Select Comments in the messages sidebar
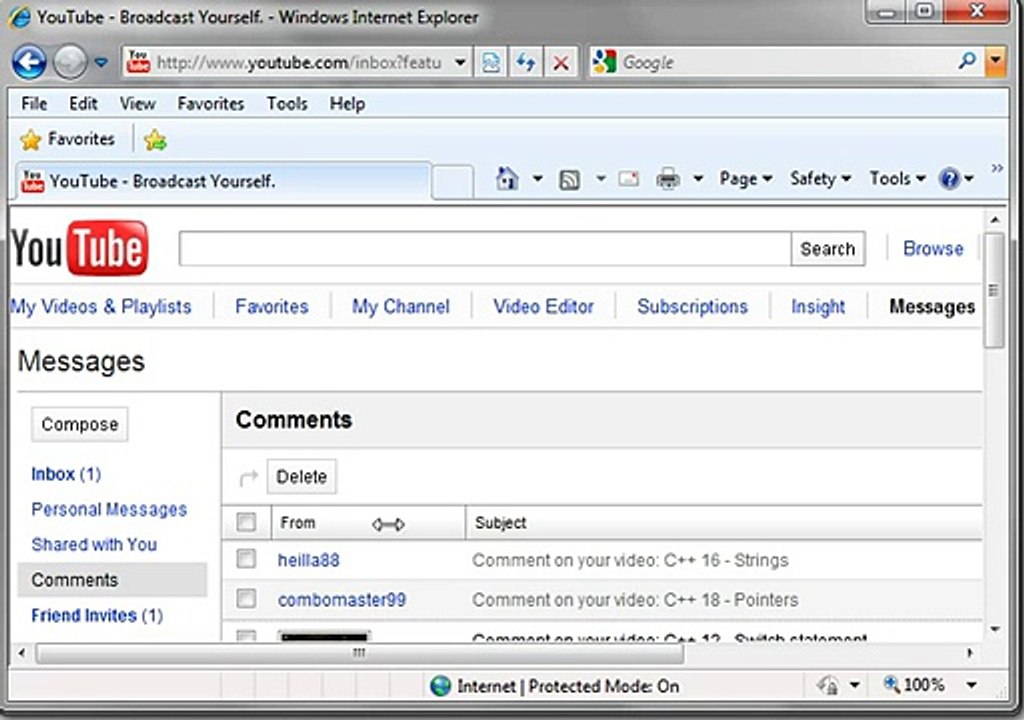This screenshot has width=1024, height=720. point(112,580)
